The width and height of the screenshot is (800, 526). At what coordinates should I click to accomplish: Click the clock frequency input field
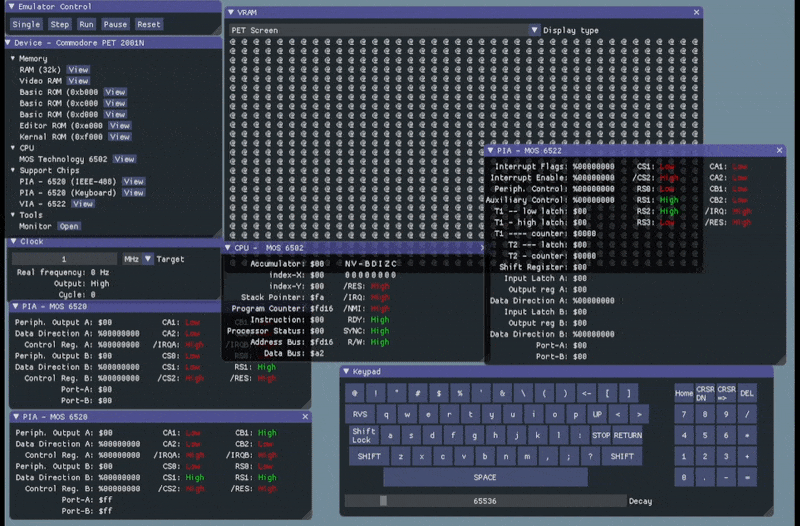click(x=64, y=259)
